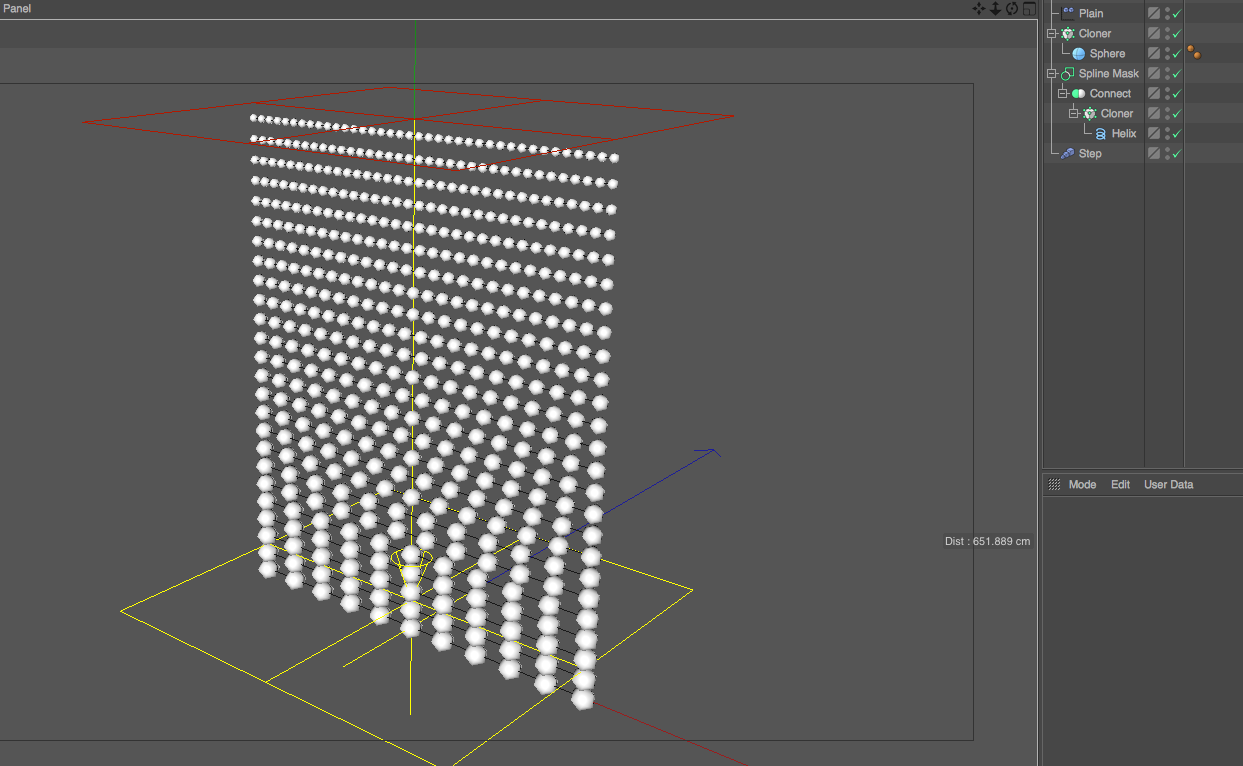Open the Mode menu in the Attribute Manager
Viewport: 1243px width, 766px height.
(1083, 484)
